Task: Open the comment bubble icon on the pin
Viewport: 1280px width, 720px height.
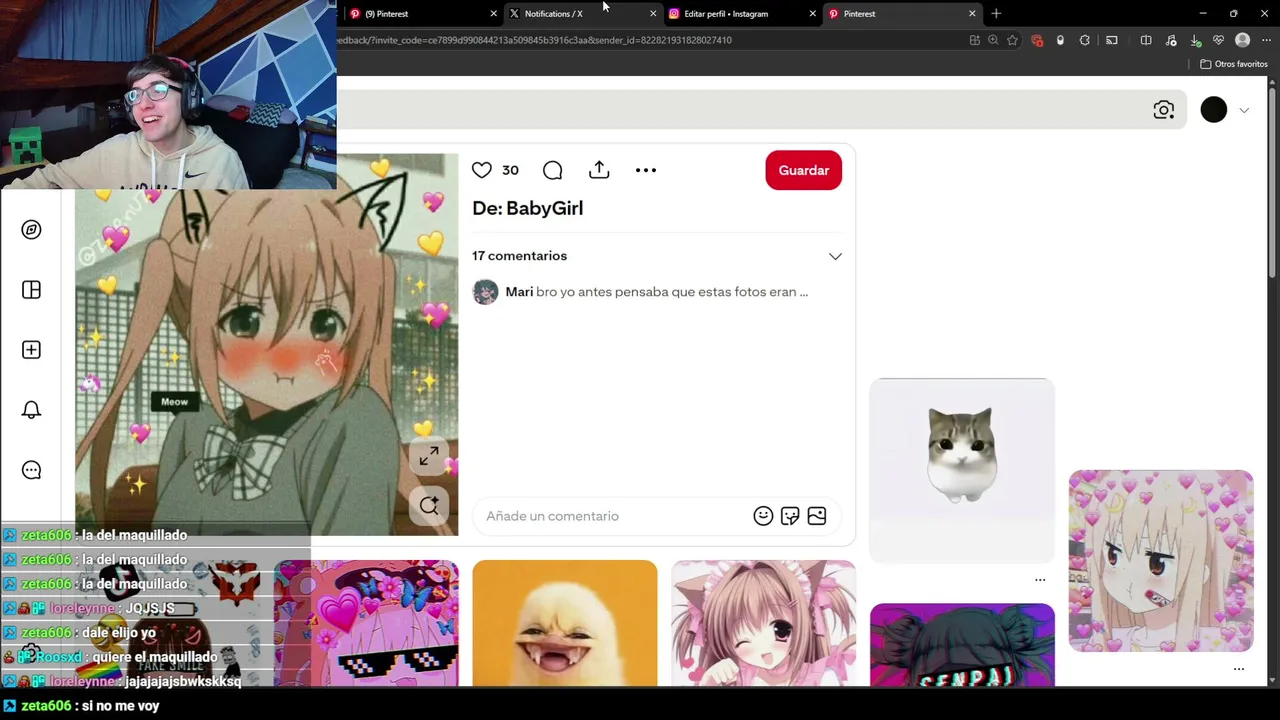Action: click(x=552, y=170)
